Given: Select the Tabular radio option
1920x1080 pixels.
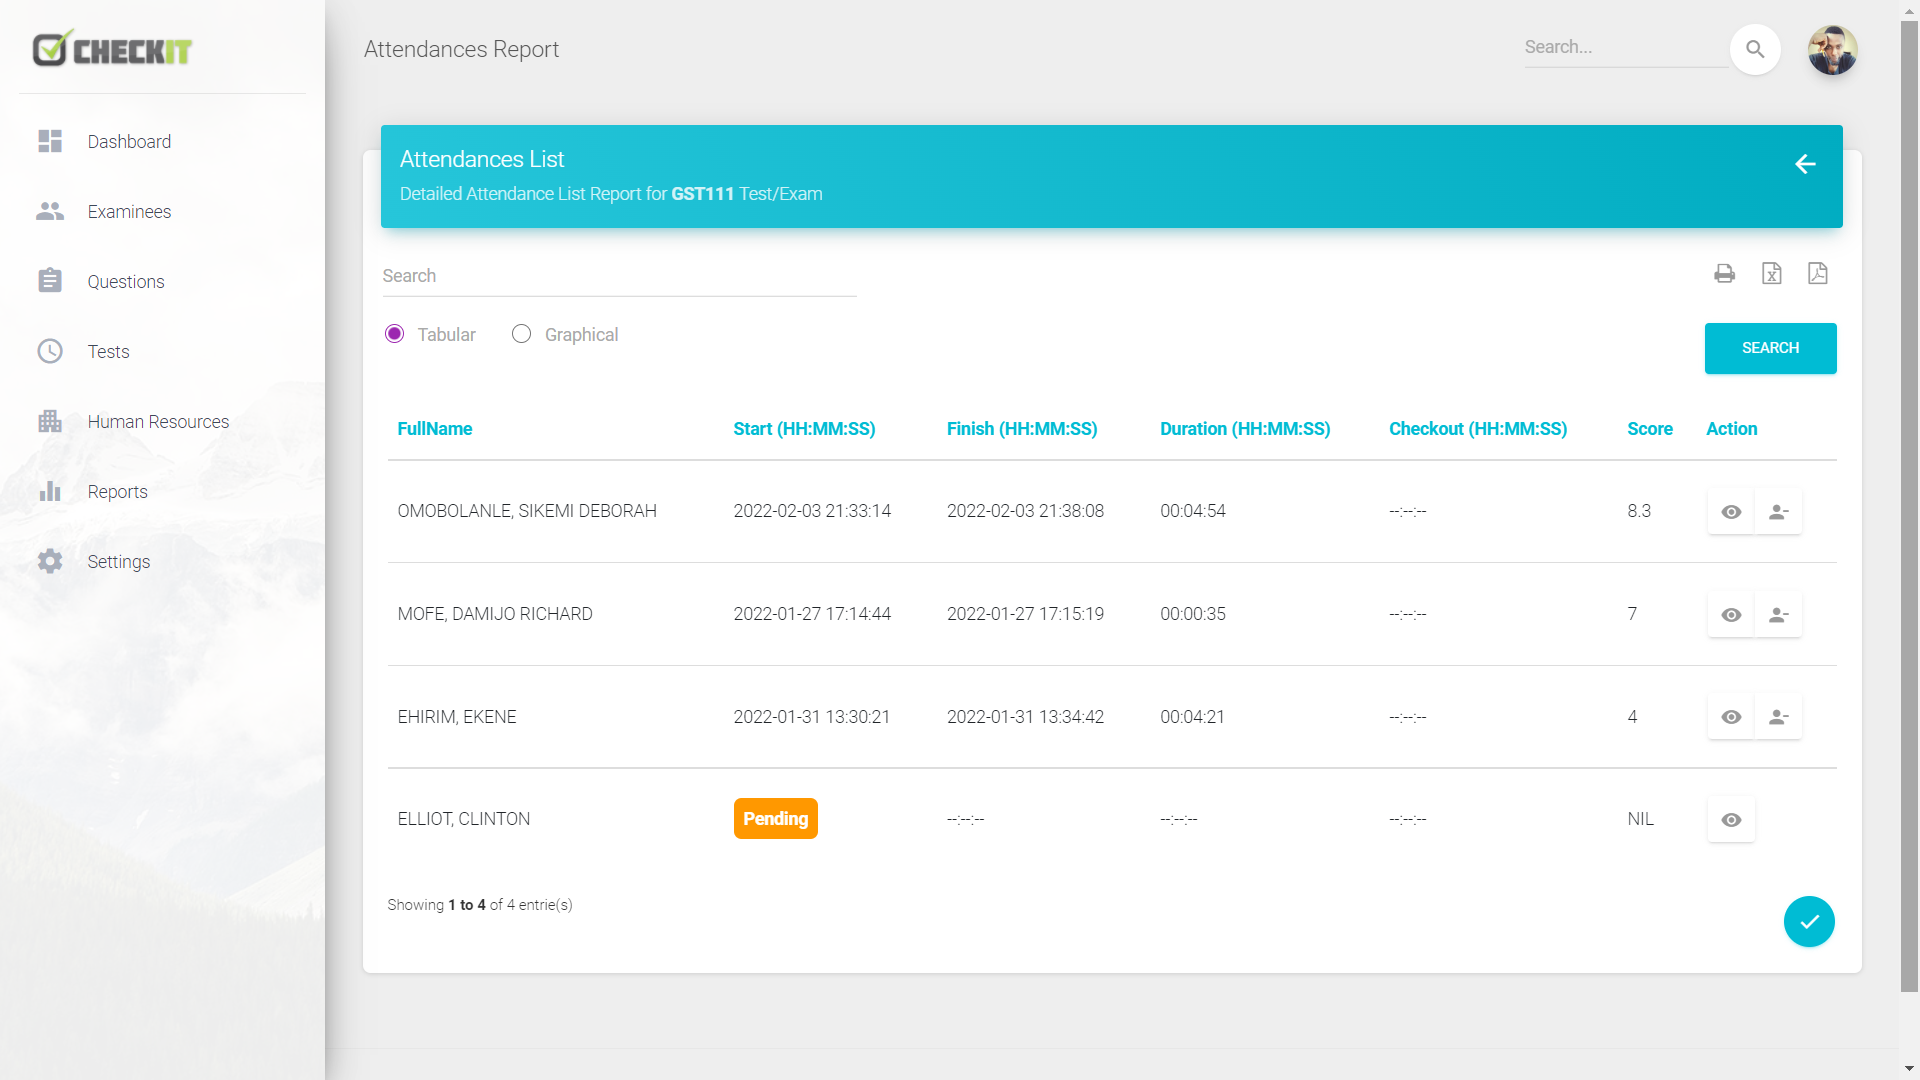Looking at the screenshot, I should click(395, 334).
